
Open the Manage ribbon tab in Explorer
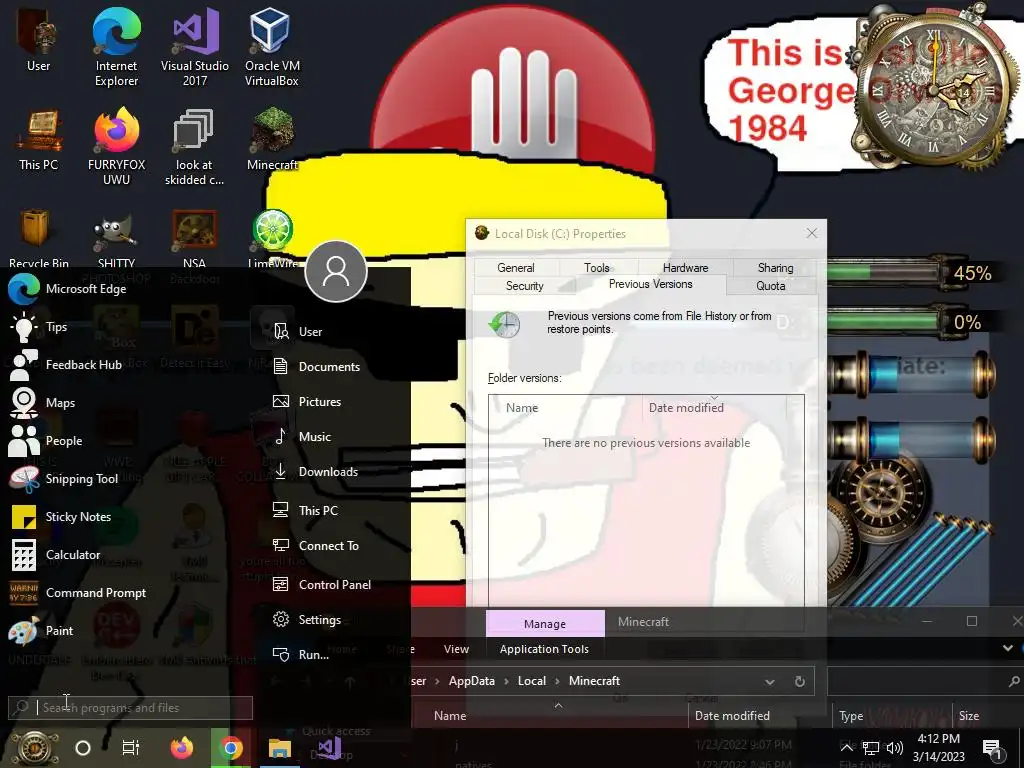545,624
